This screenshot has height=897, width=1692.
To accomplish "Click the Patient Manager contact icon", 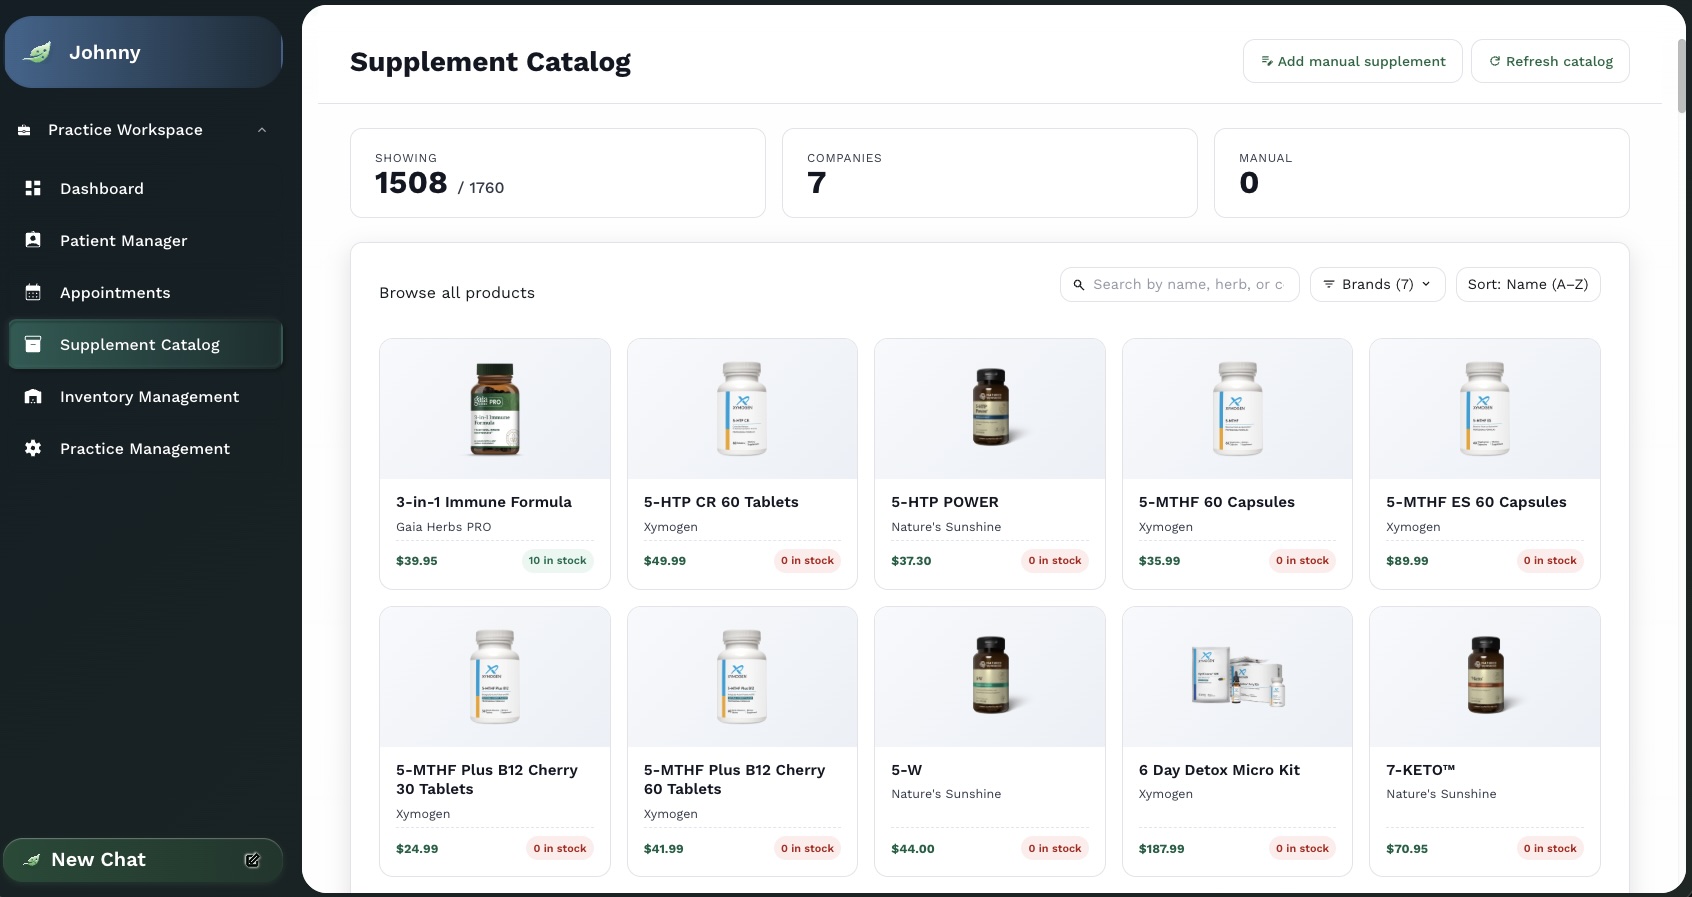I will pyautogui.click(x=33, y=240).
